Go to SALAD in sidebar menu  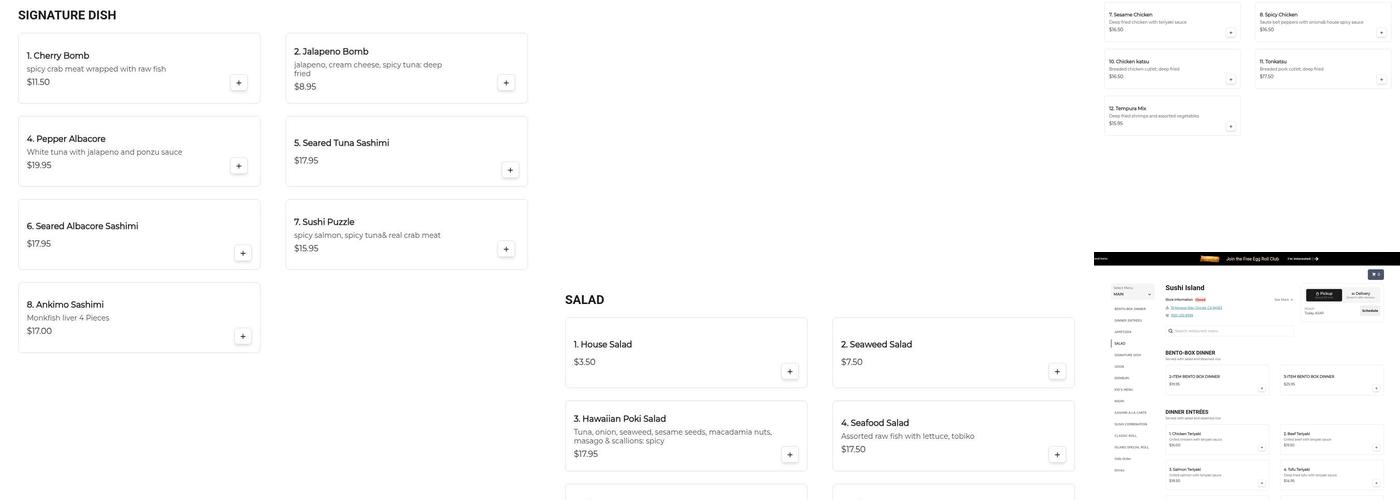pyautogui.click(x=1120, y=343)
